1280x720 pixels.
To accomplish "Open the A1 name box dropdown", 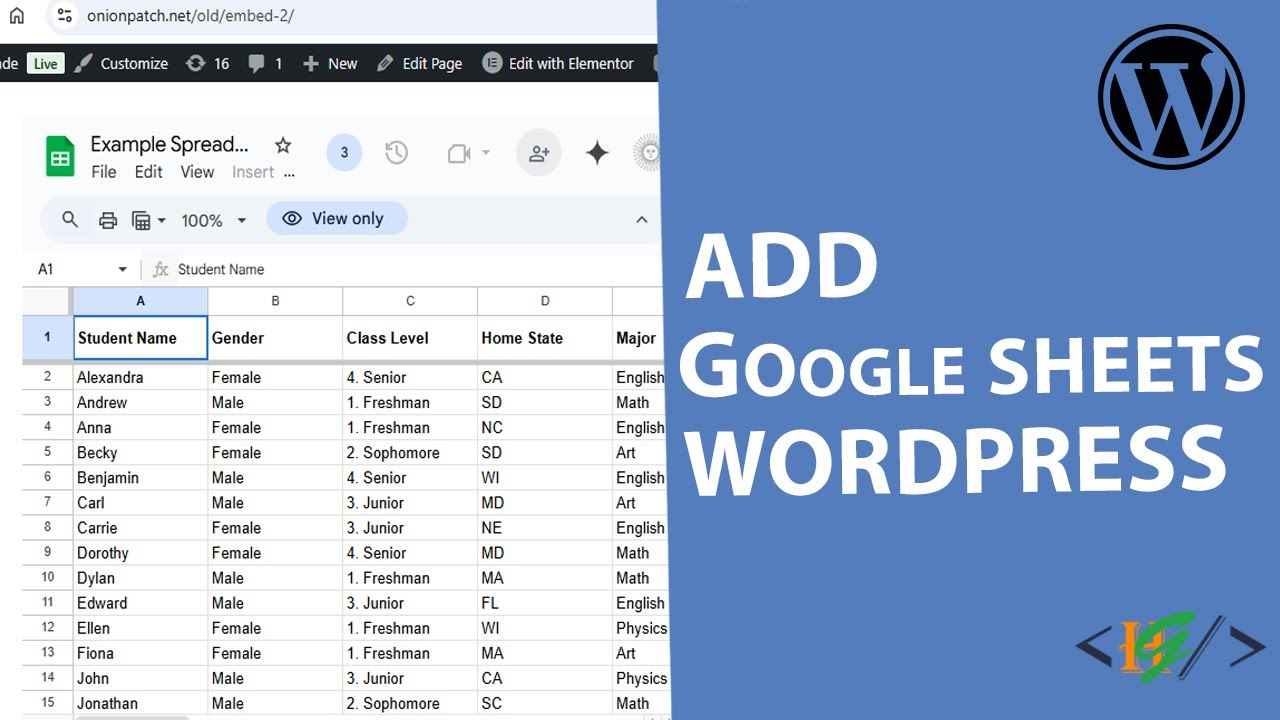I will coord(123,269).
